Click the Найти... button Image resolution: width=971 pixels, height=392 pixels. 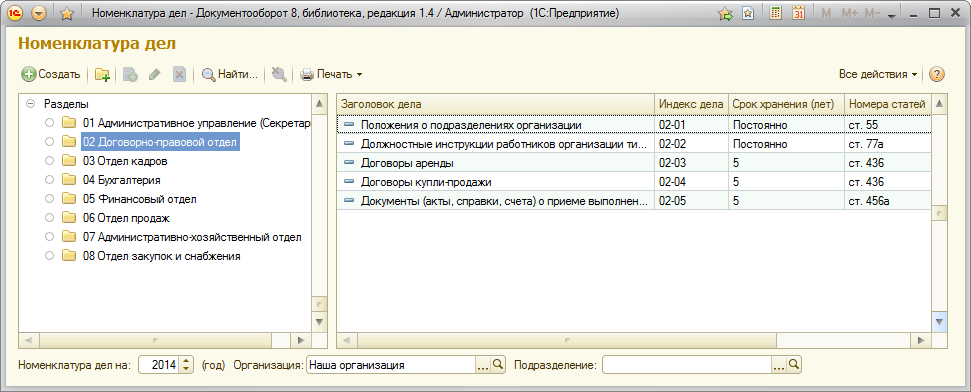point(230,75)
